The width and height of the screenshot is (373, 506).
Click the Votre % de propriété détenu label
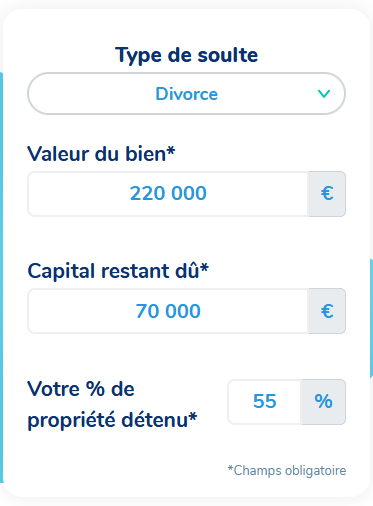pos(112,404)
